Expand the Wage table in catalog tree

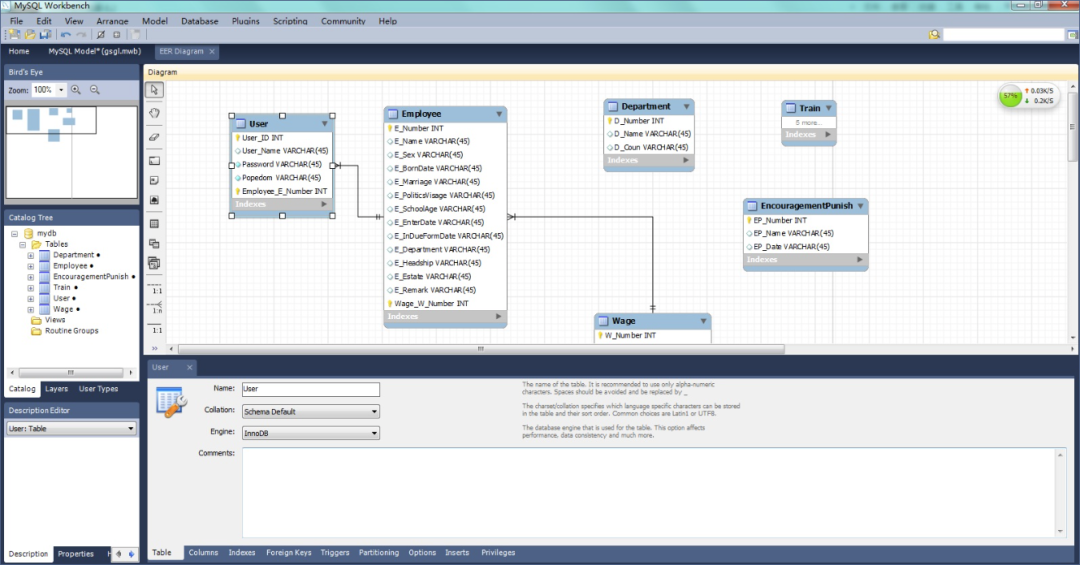click(x=30, y=309)
